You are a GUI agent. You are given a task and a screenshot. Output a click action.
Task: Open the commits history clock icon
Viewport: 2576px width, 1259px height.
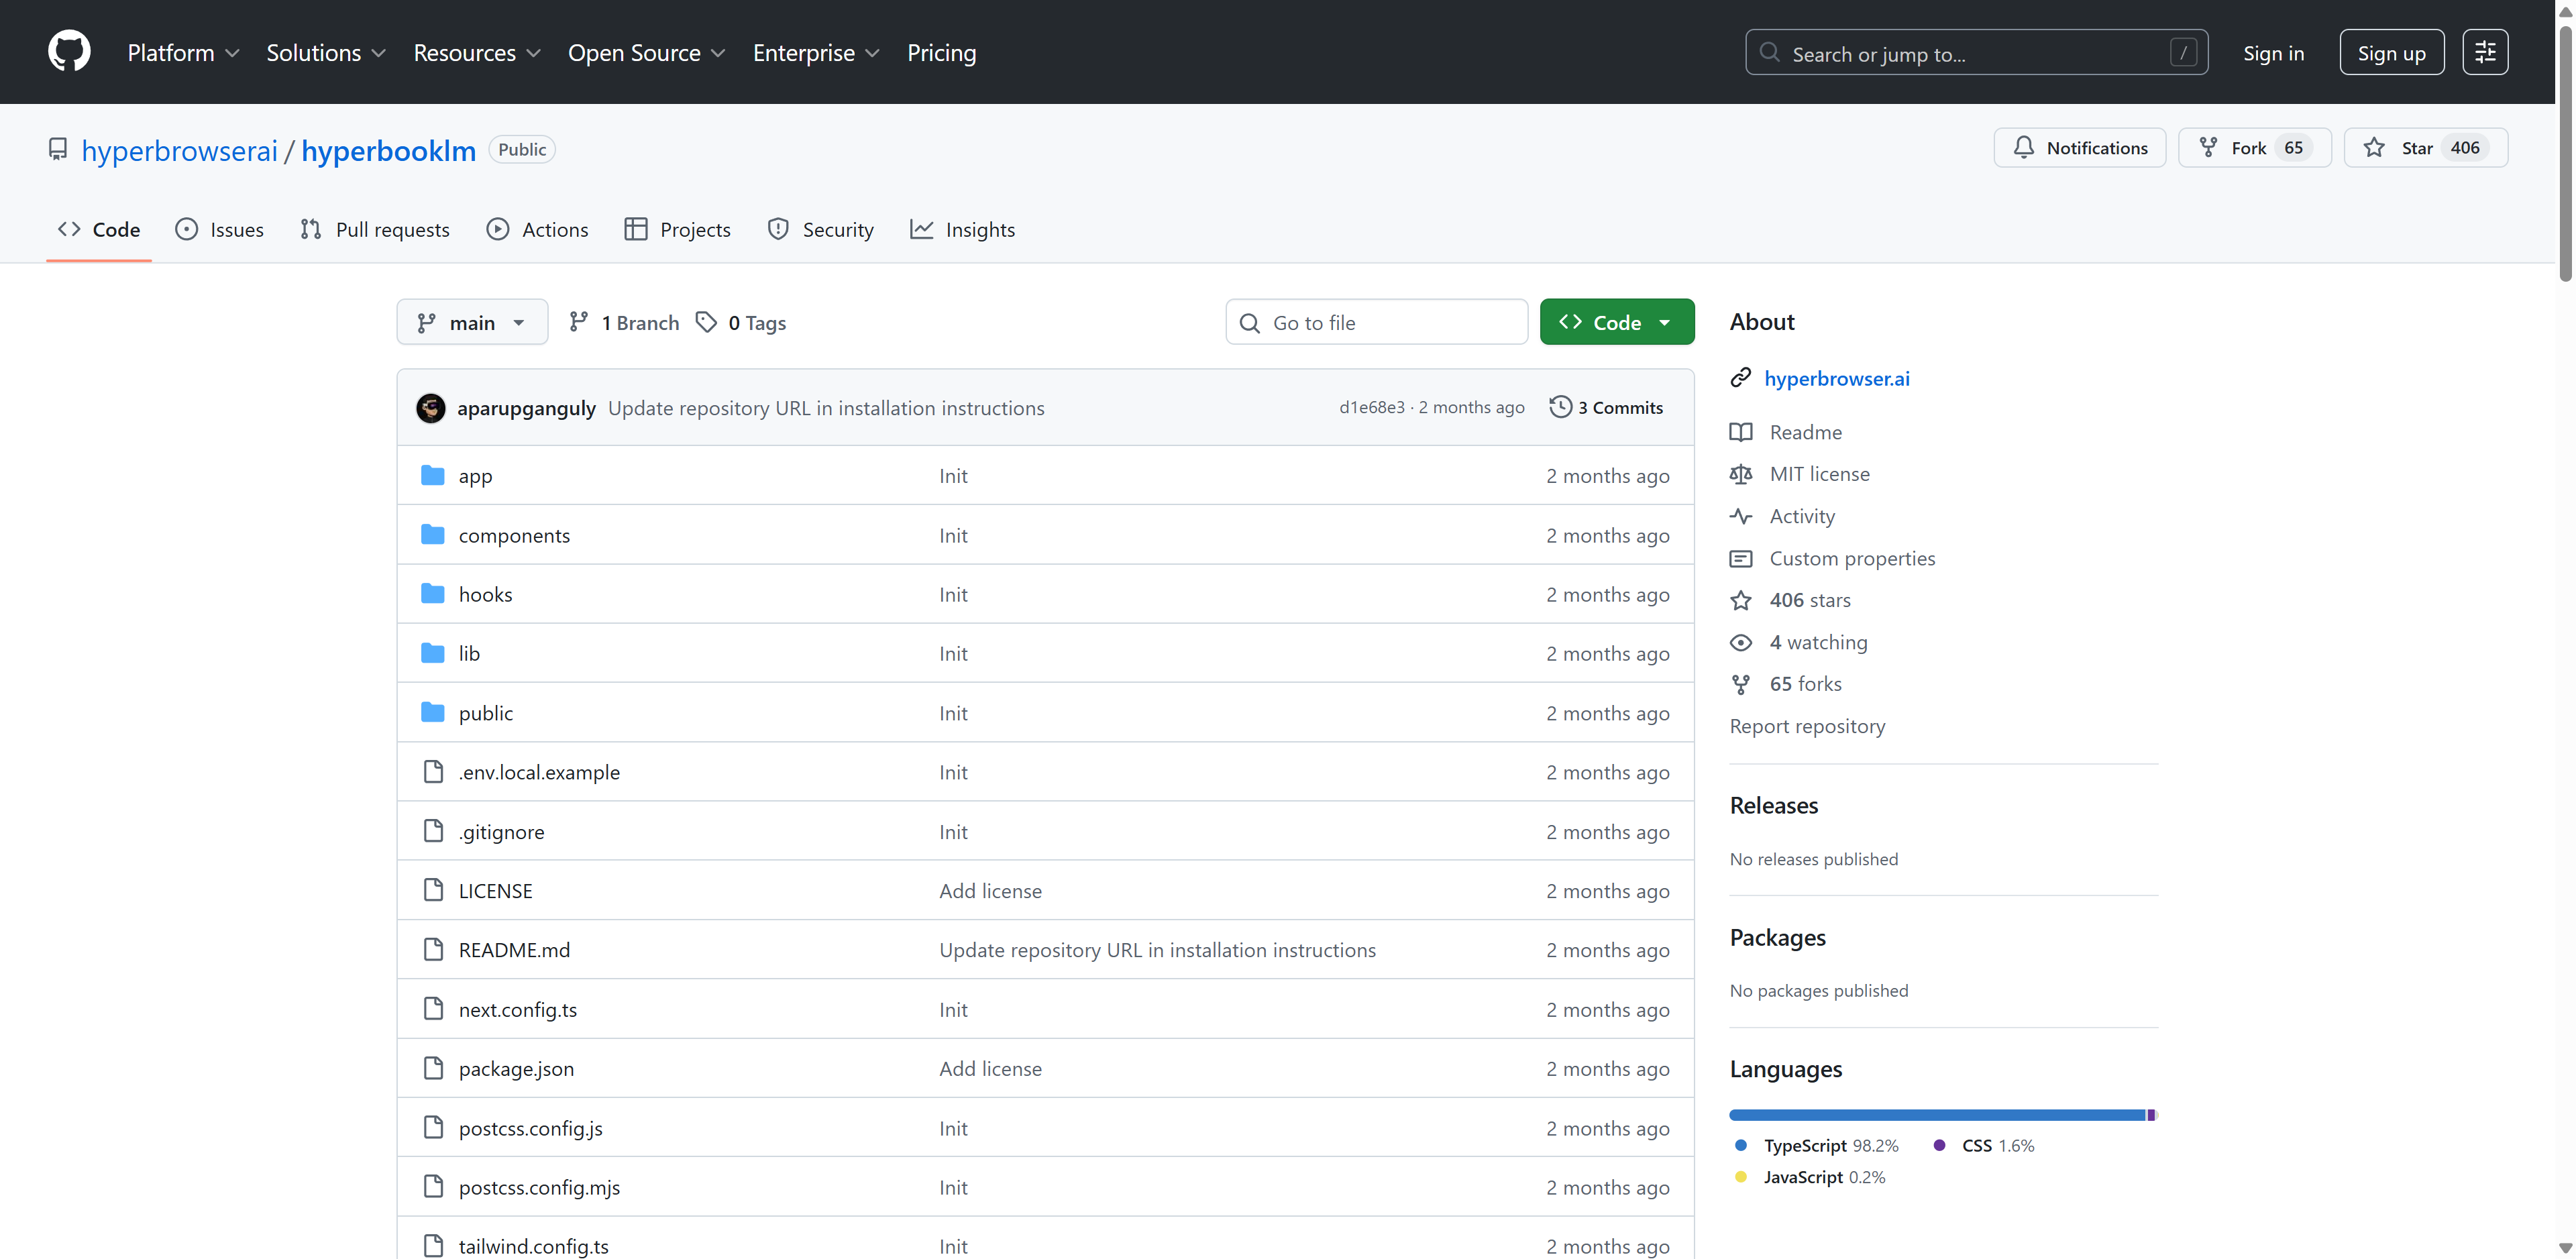pos(1560,407)
